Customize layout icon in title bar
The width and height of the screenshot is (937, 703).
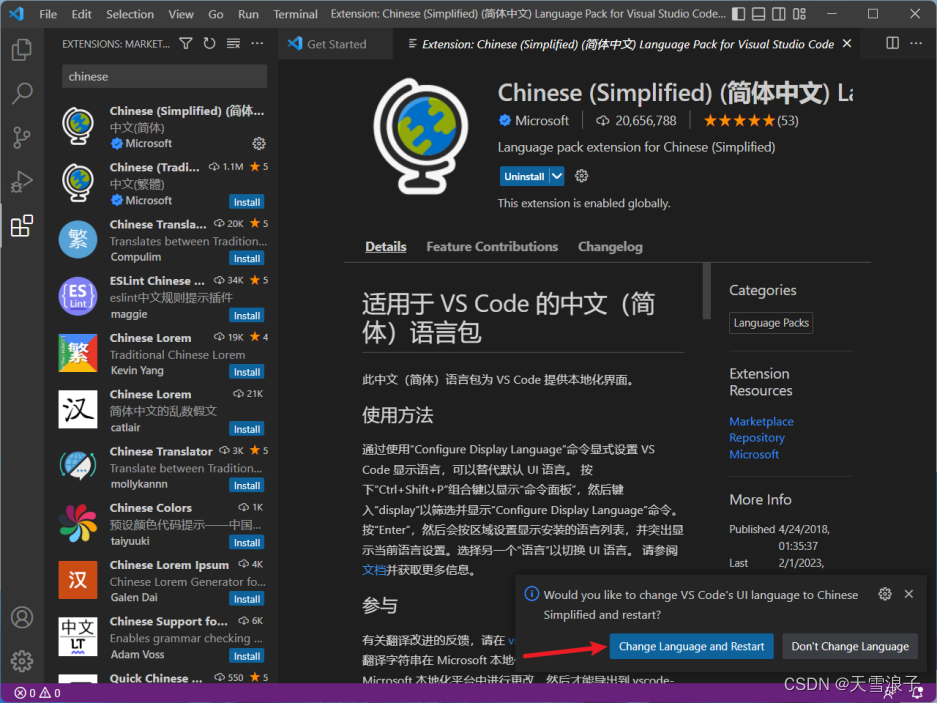click(x=800, y=14)
